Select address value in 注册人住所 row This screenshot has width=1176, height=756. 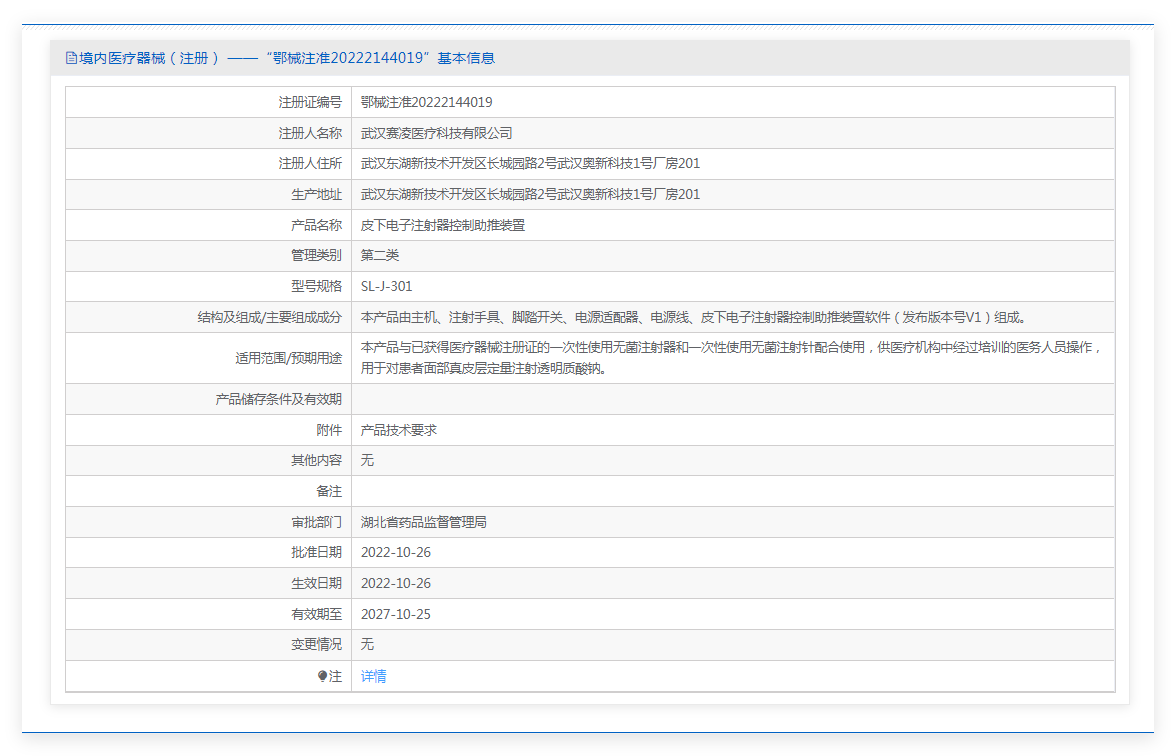coord(530,164)
